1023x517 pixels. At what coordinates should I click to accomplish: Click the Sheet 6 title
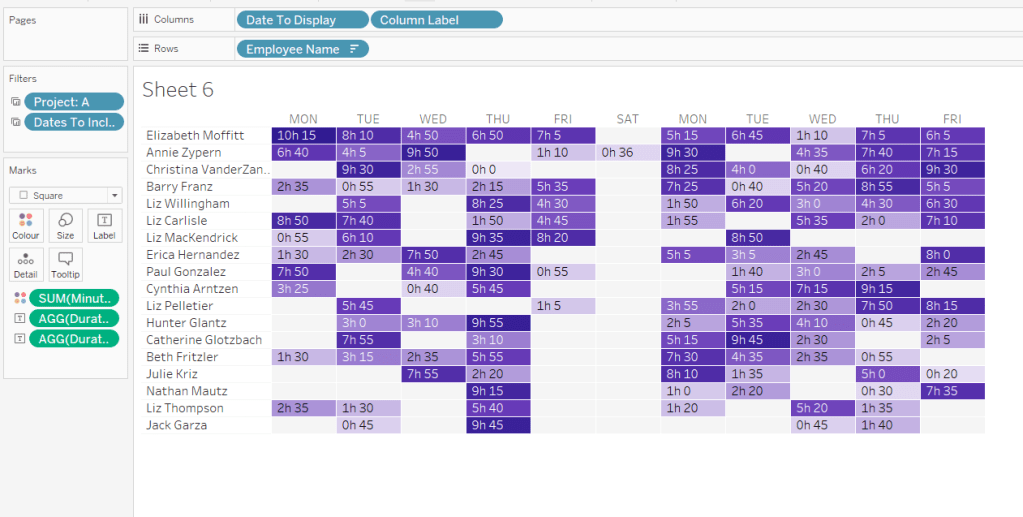pyautogui.click(x=178, y=90)
